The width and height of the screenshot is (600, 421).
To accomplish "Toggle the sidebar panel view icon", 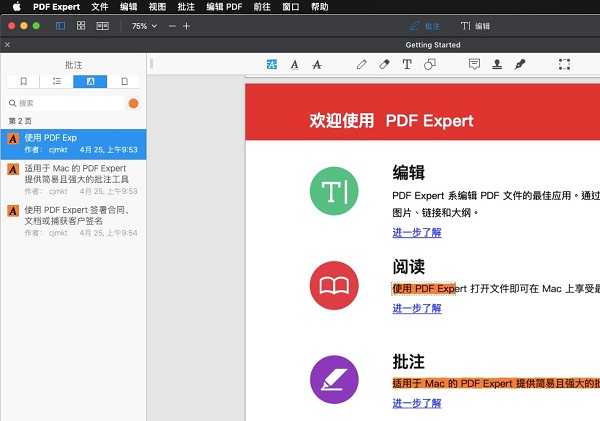I will click(60, 26).
